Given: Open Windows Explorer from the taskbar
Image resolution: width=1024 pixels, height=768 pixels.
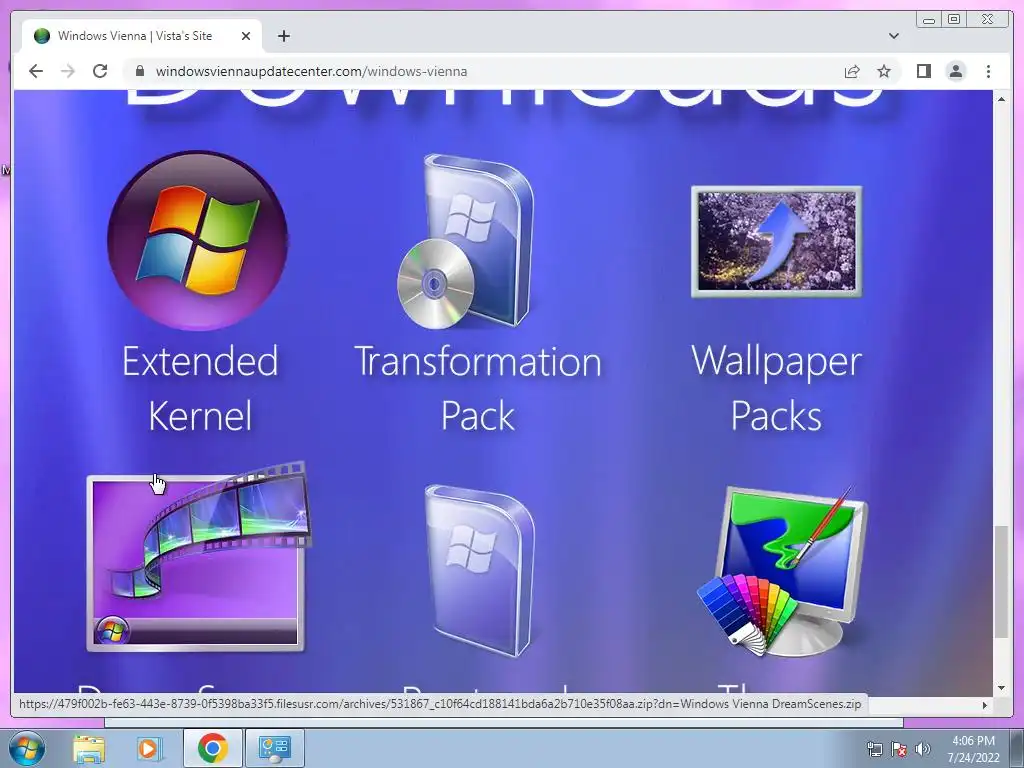Looking at the screenshot, I should click(89, 748).
